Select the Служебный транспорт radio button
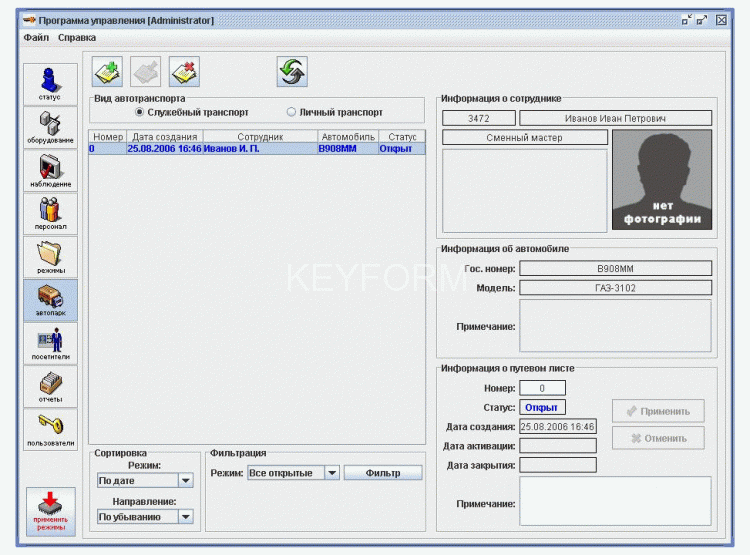750x555 pixels. pyautogui.click(x=139, y=113)
